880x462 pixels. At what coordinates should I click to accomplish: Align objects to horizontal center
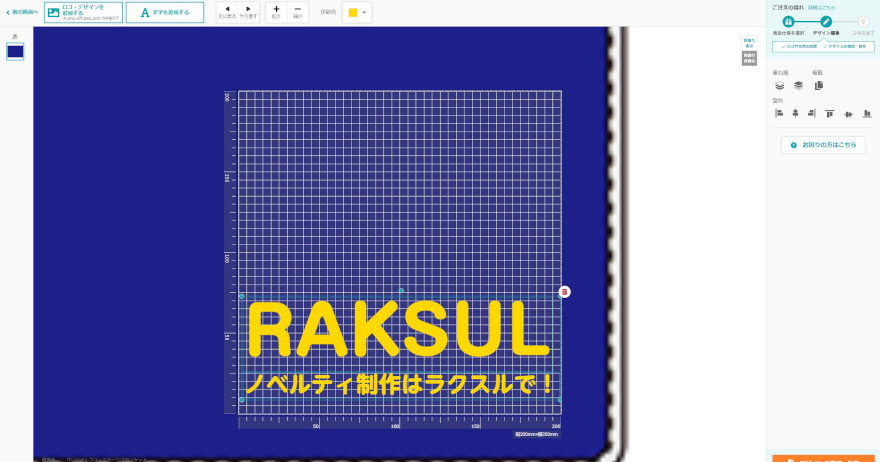point(795,113)
